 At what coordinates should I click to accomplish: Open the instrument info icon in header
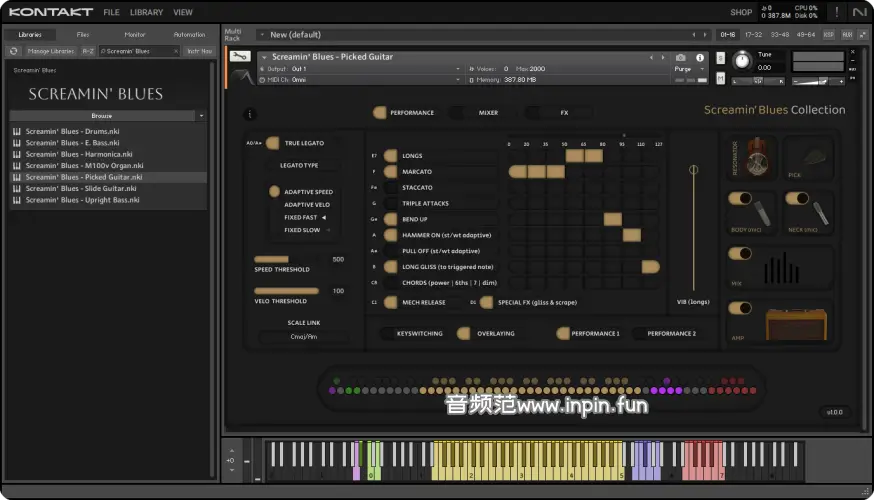[699, 57]
